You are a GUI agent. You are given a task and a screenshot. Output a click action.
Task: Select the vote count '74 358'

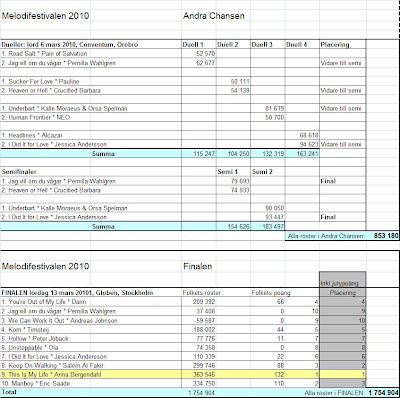[x=206, y=347]
